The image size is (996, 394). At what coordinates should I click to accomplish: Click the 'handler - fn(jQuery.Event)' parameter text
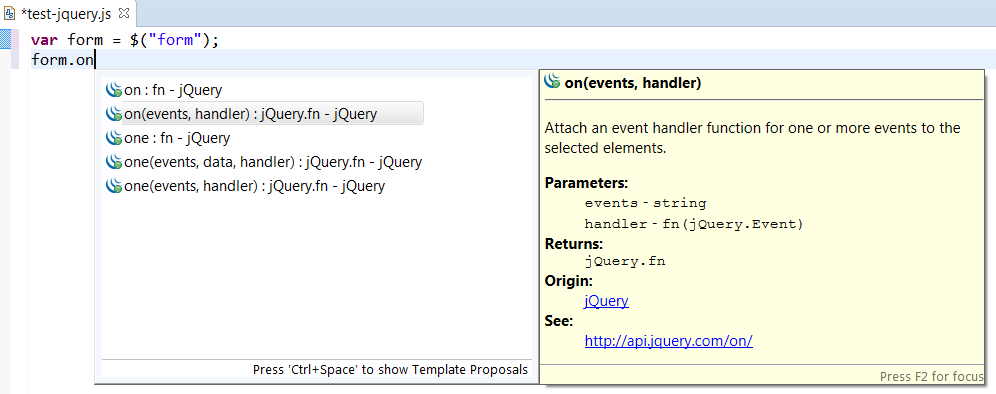[x=694, y=224]
